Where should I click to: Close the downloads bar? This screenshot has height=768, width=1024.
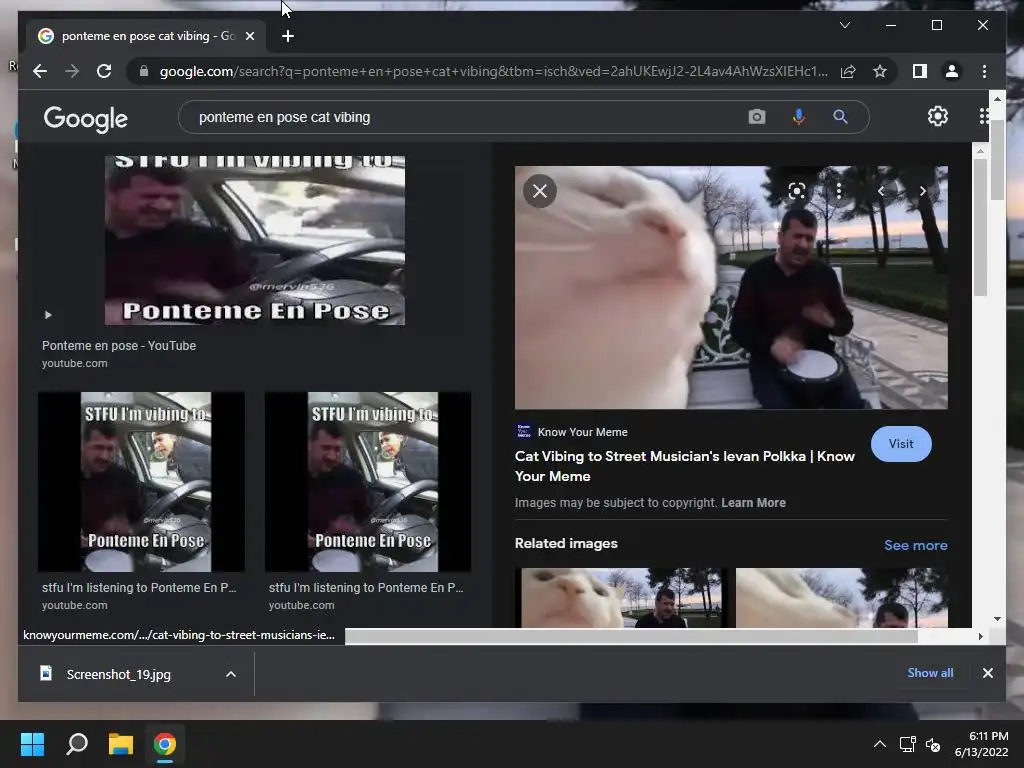(987, 673)
